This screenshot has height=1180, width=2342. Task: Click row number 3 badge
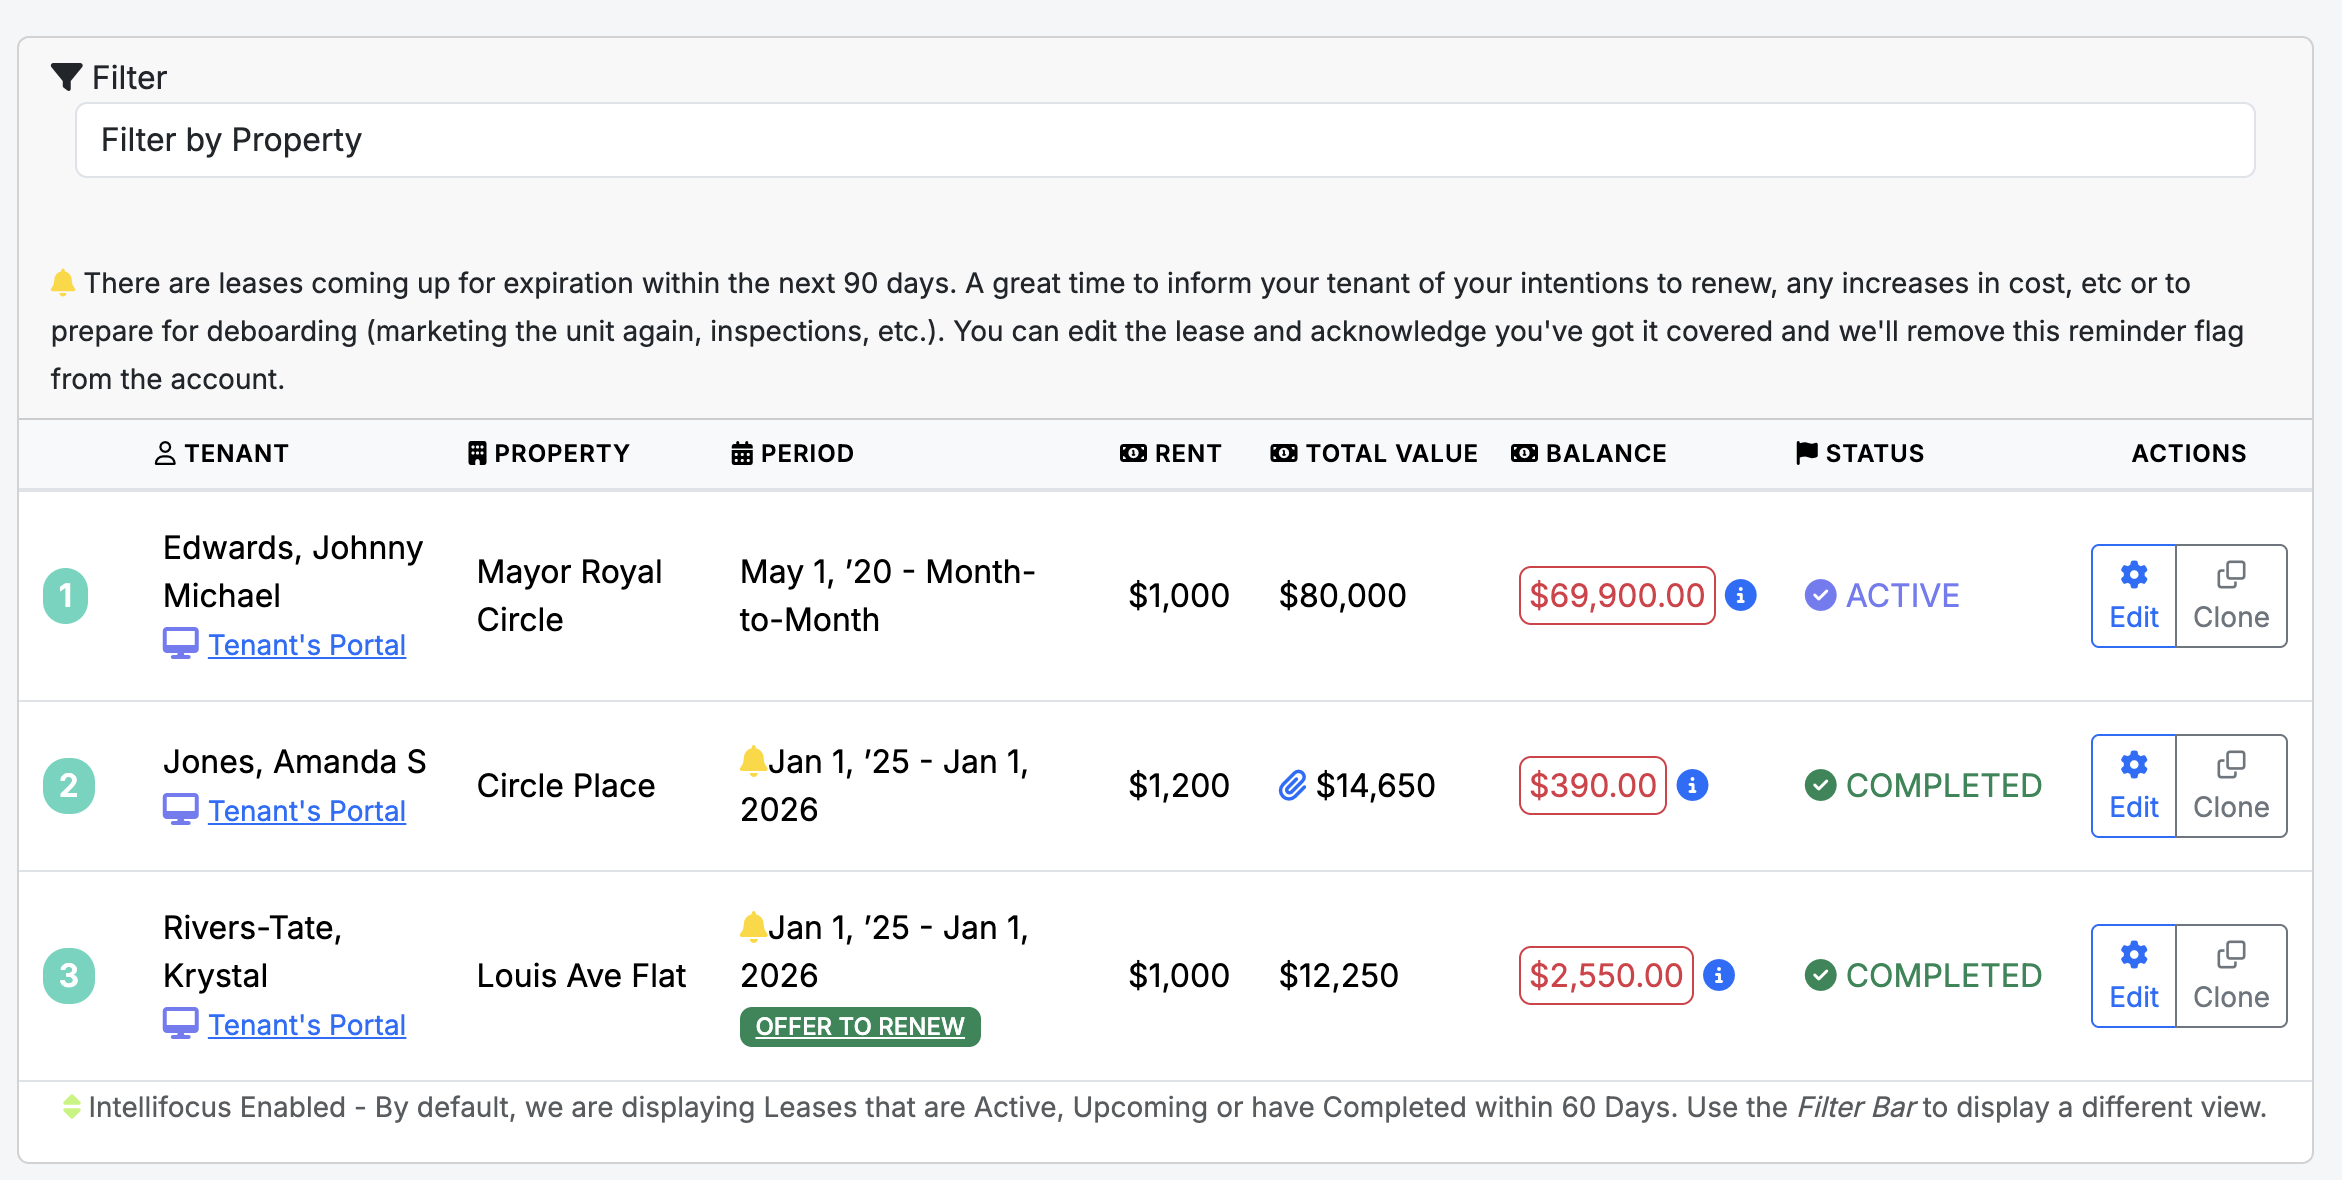(x=69, y=976)
